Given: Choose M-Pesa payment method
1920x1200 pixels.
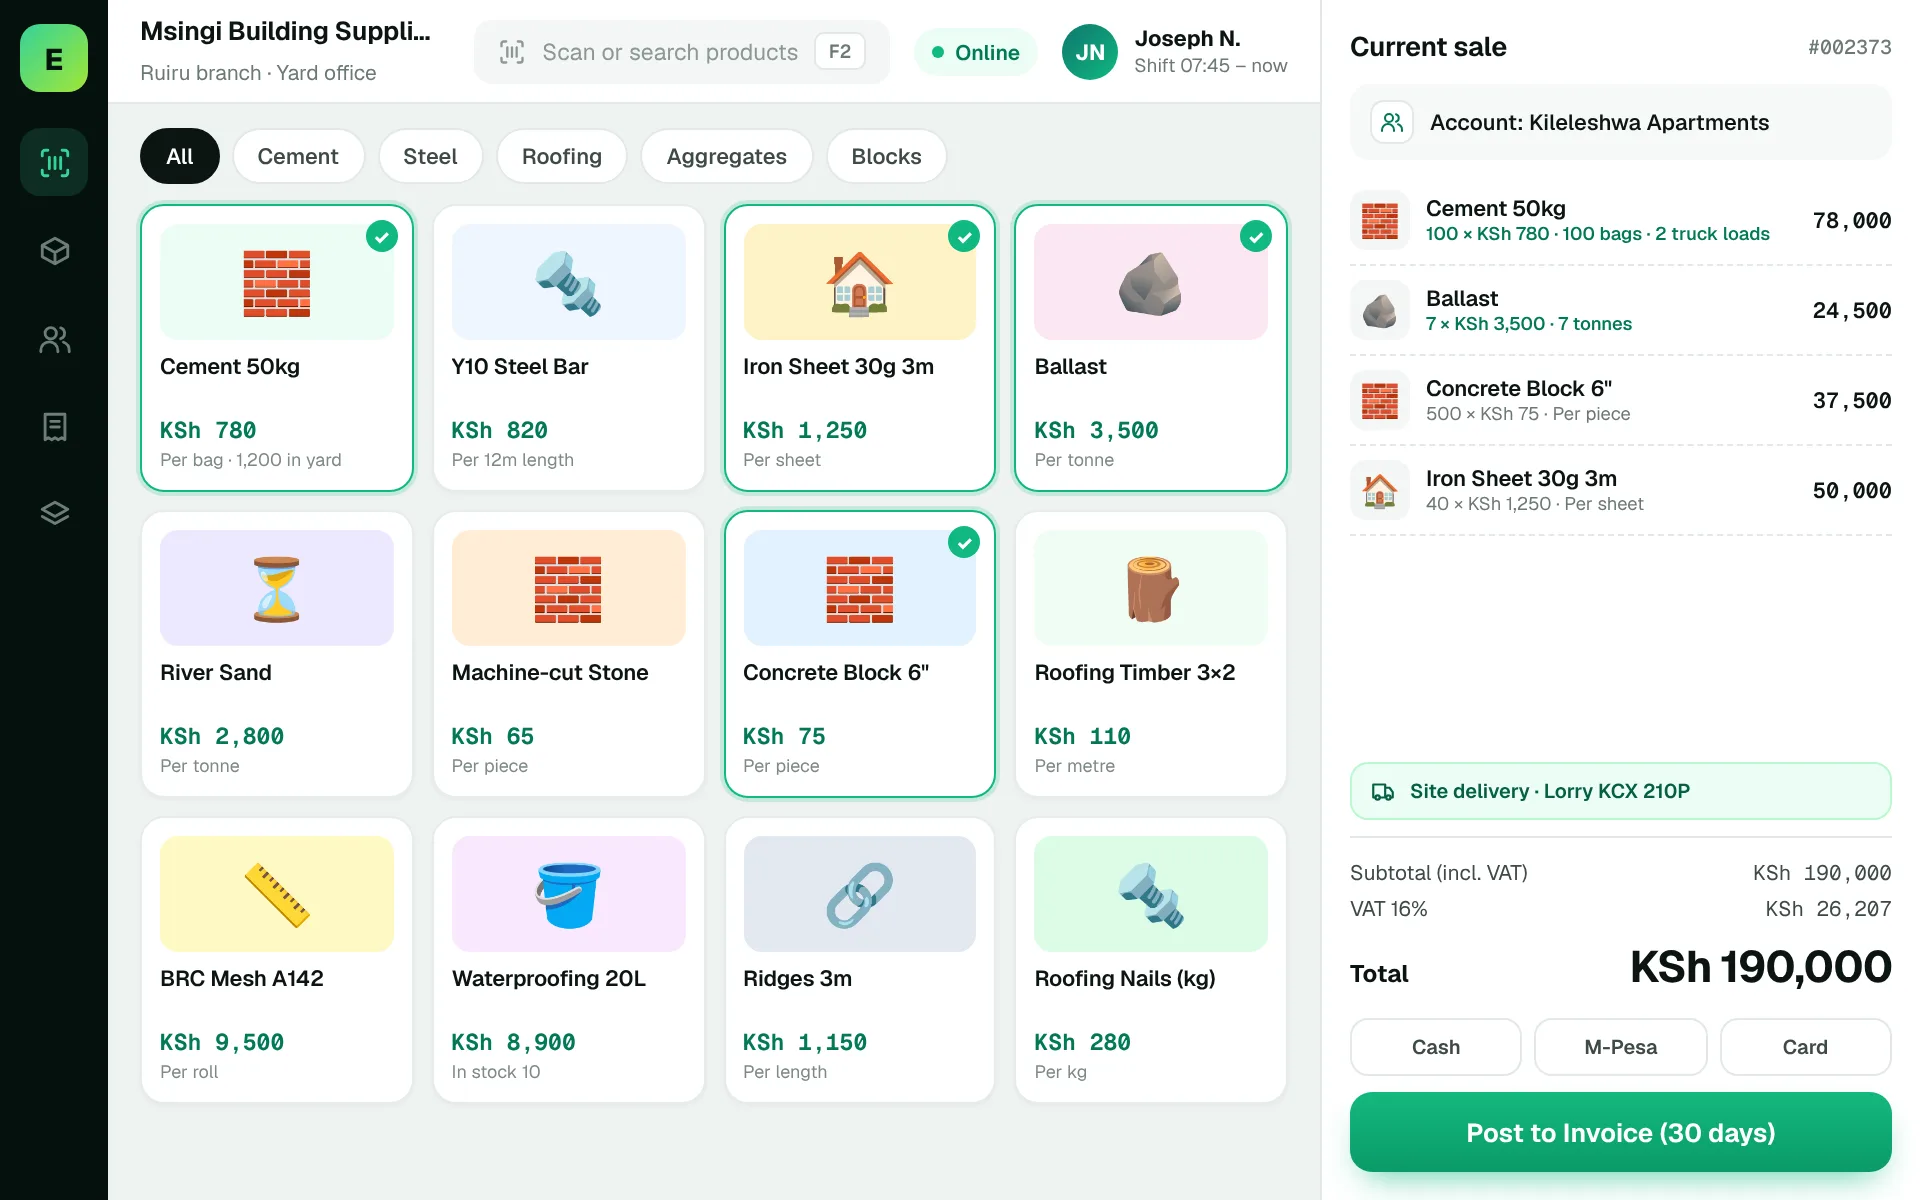Looking at the screenshot, I should [1620, 1047].
